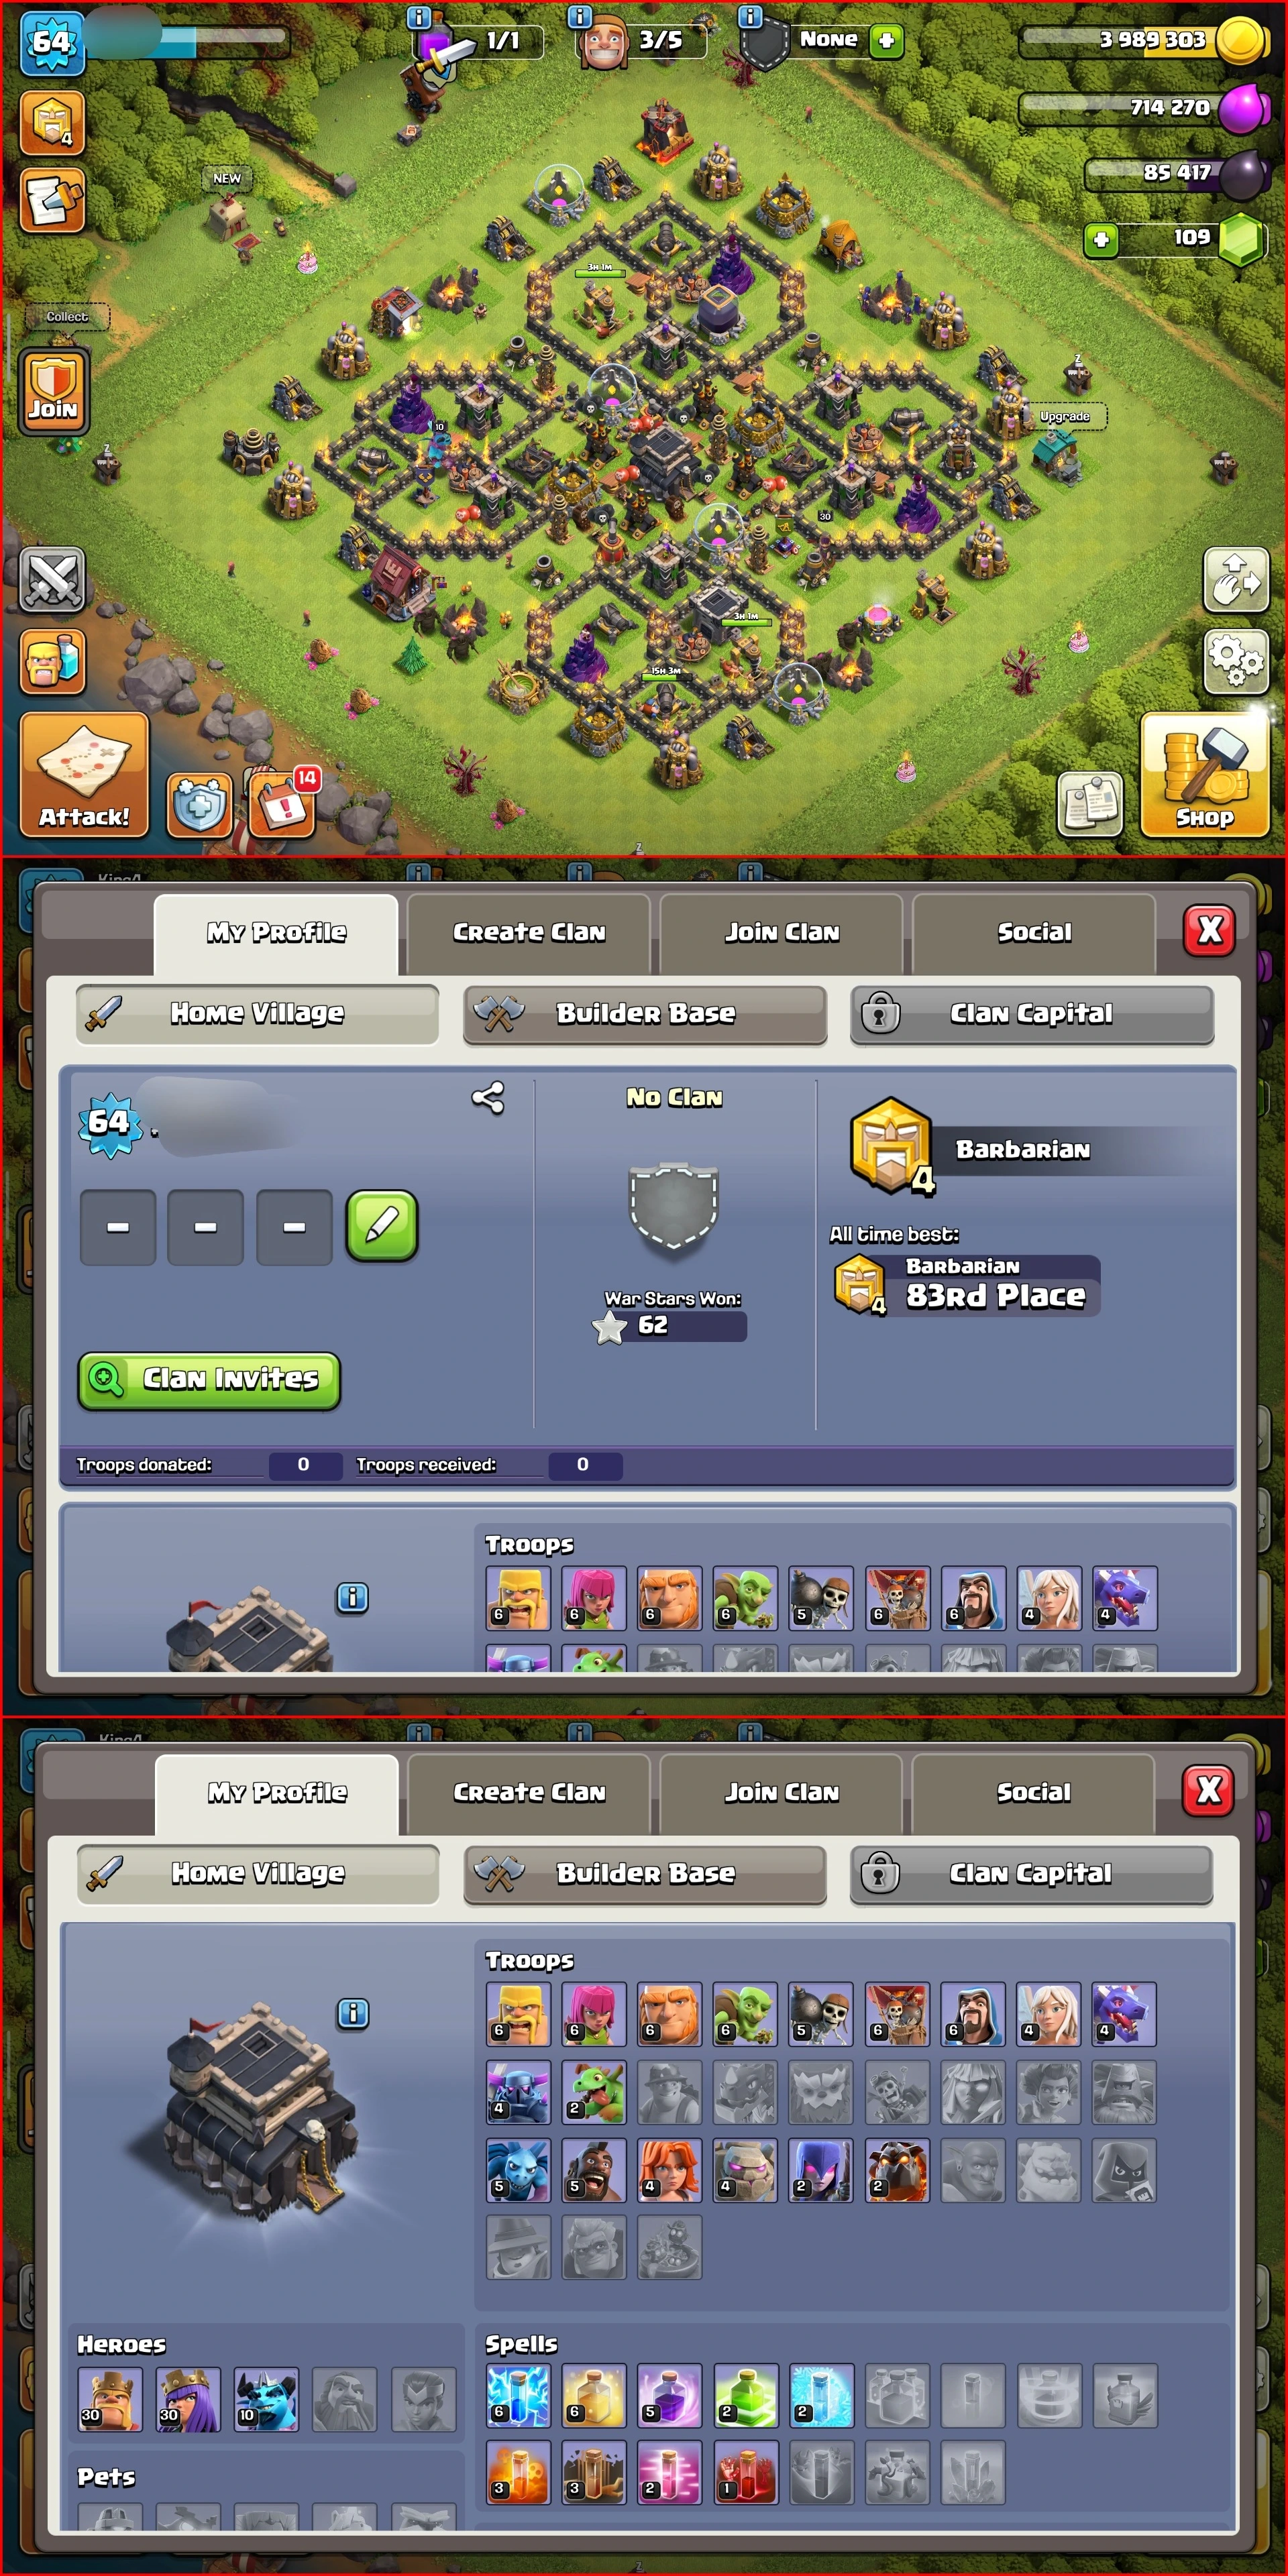This screenshot has width=1288, height=2576.
Task: Open Clan Invites button
Action: point(209,1381)
